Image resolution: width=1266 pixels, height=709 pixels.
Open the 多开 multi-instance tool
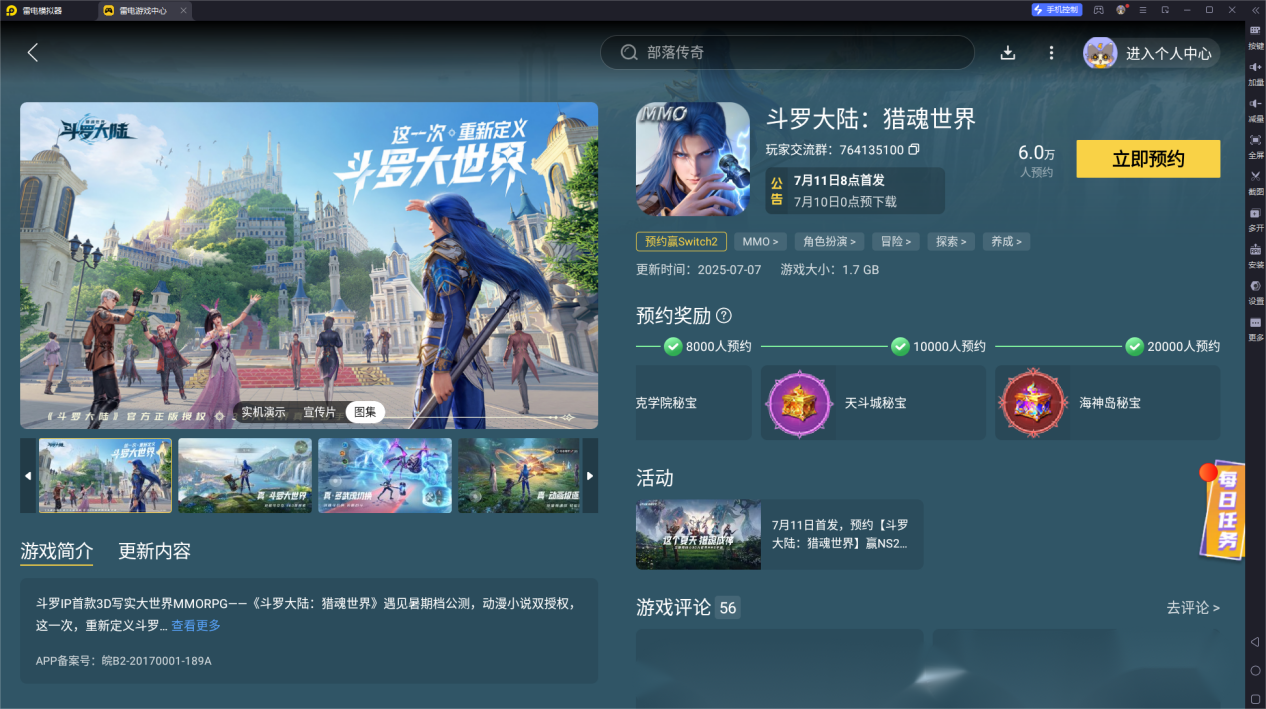click(x=1256, y=219)
